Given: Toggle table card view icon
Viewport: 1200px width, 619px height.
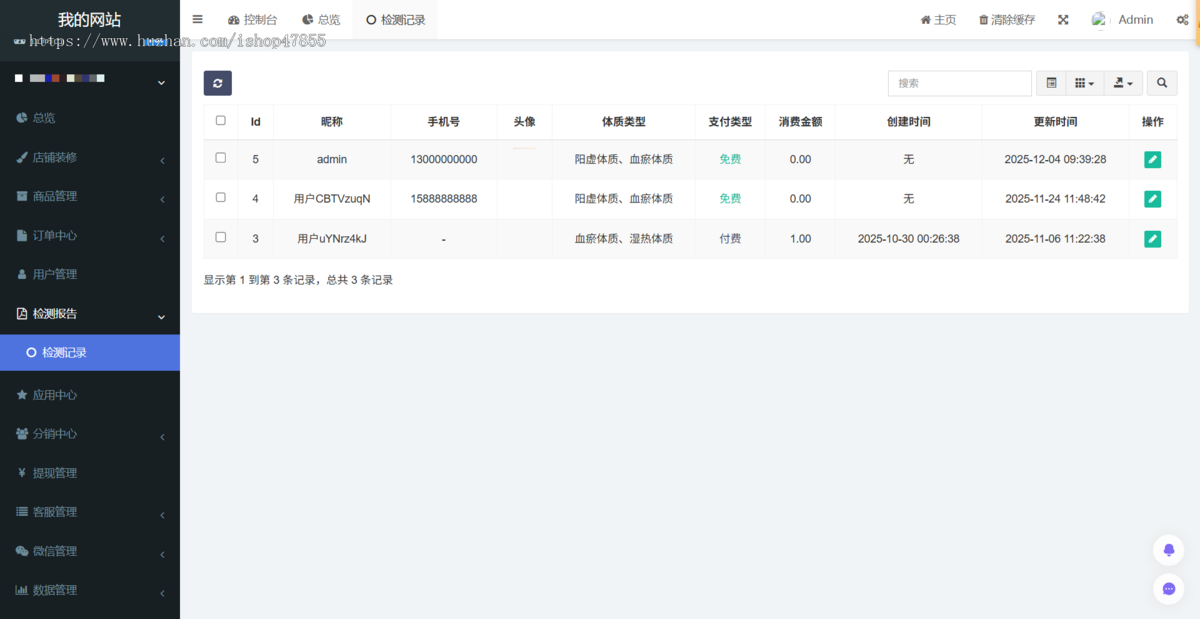Looking at the screenshot, I should coord(1051,83).
